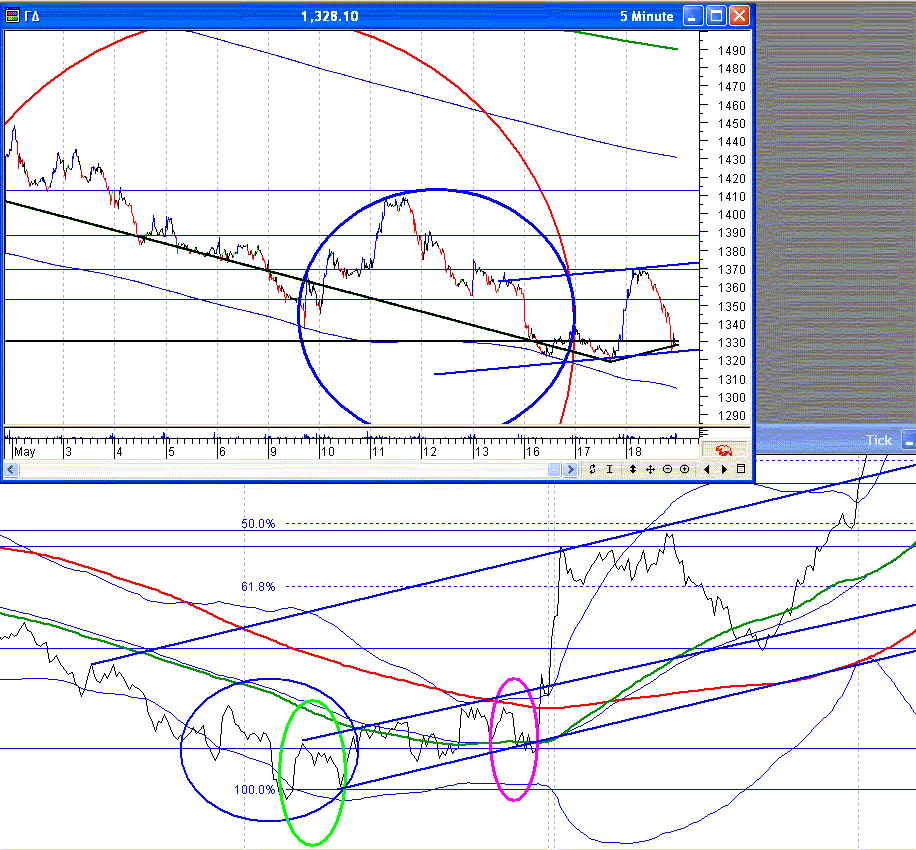This screenshot has width=916, height=850.
Task: Click the 5 Minute timeframe label
Action: pos(647,16)
